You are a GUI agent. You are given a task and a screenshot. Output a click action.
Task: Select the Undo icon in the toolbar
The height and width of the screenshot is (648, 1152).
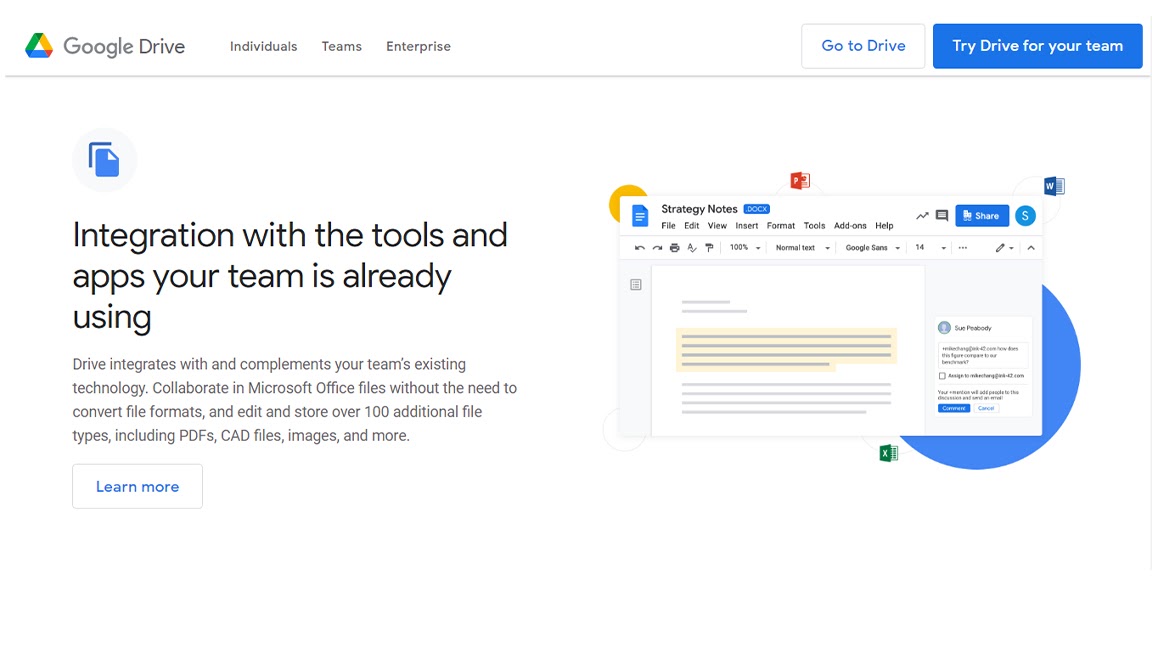[x=639, y=247]
